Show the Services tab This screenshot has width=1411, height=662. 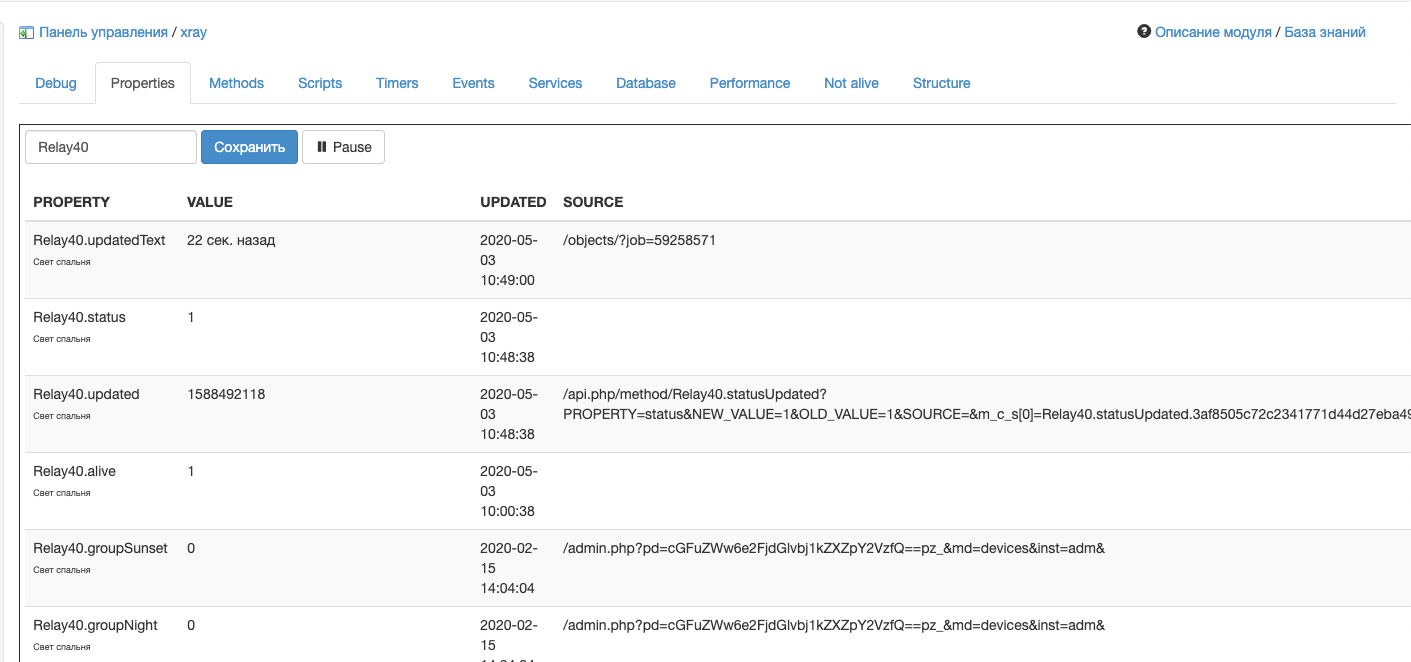click(555, 83)
